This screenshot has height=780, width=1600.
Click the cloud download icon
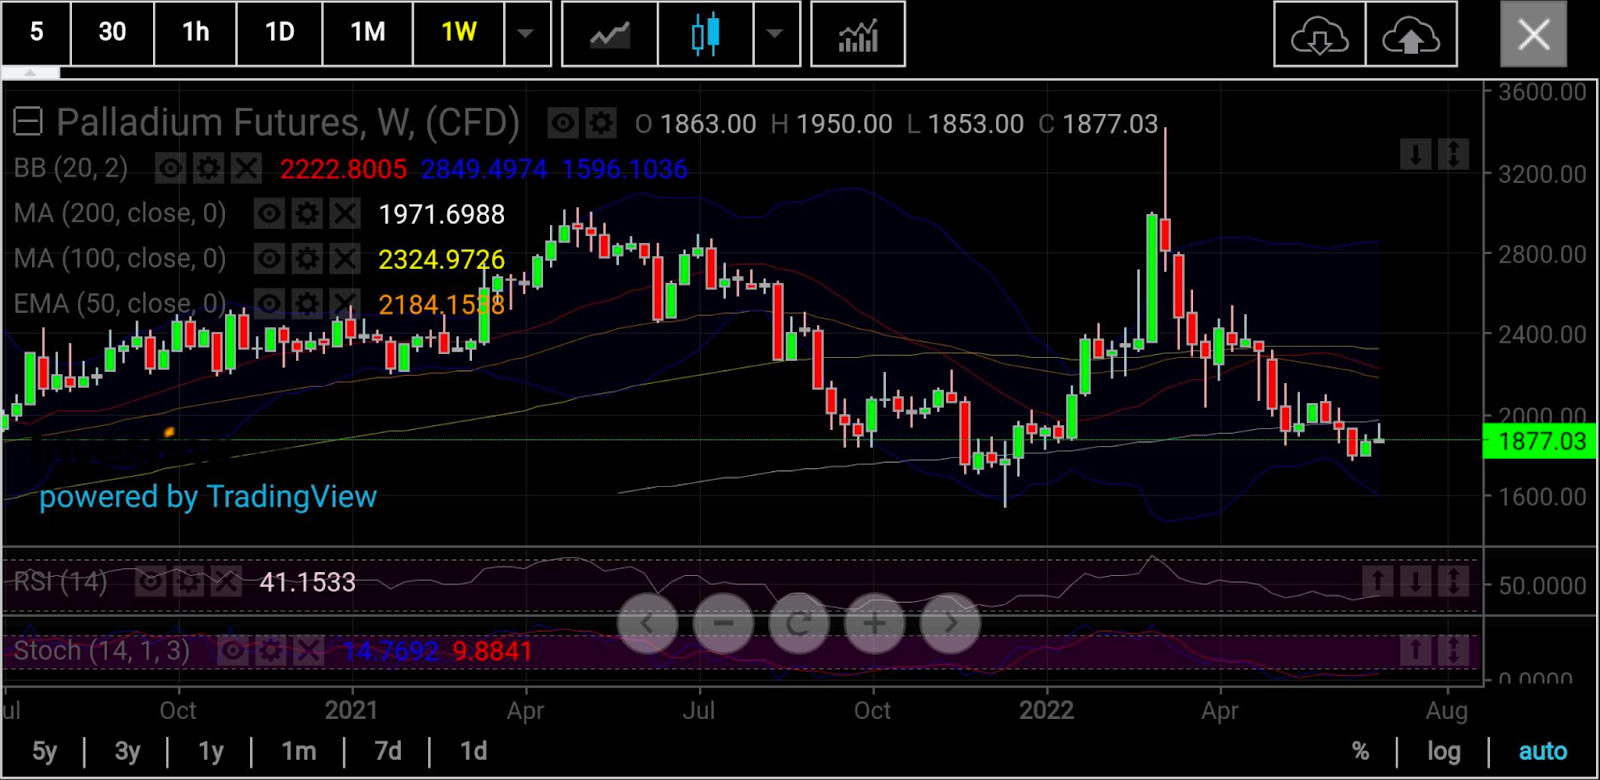coord(1319,35)
